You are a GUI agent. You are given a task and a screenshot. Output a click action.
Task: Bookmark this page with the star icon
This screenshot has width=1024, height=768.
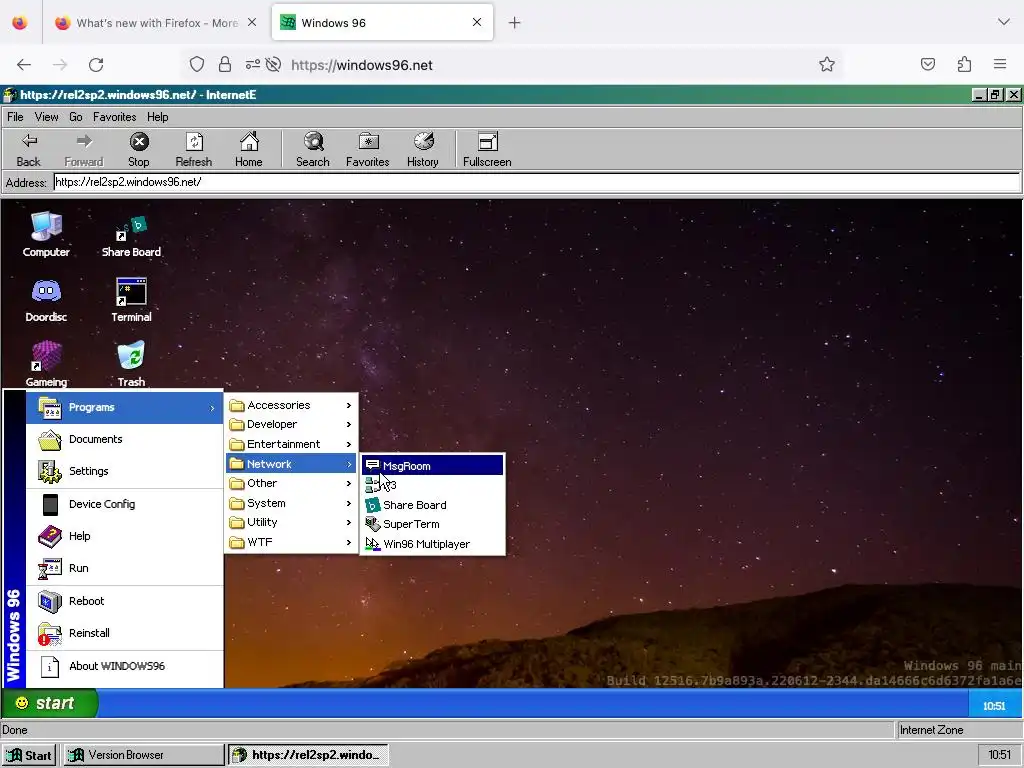[x=827, y=65]
